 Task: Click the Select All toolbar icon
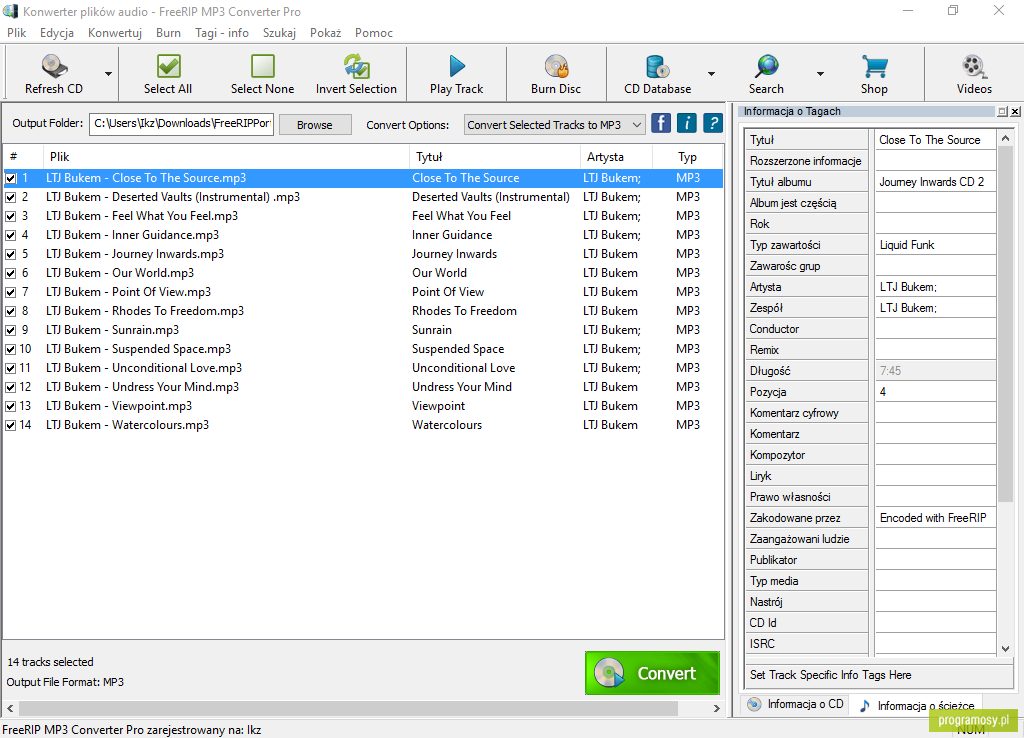tap(168, 67)
